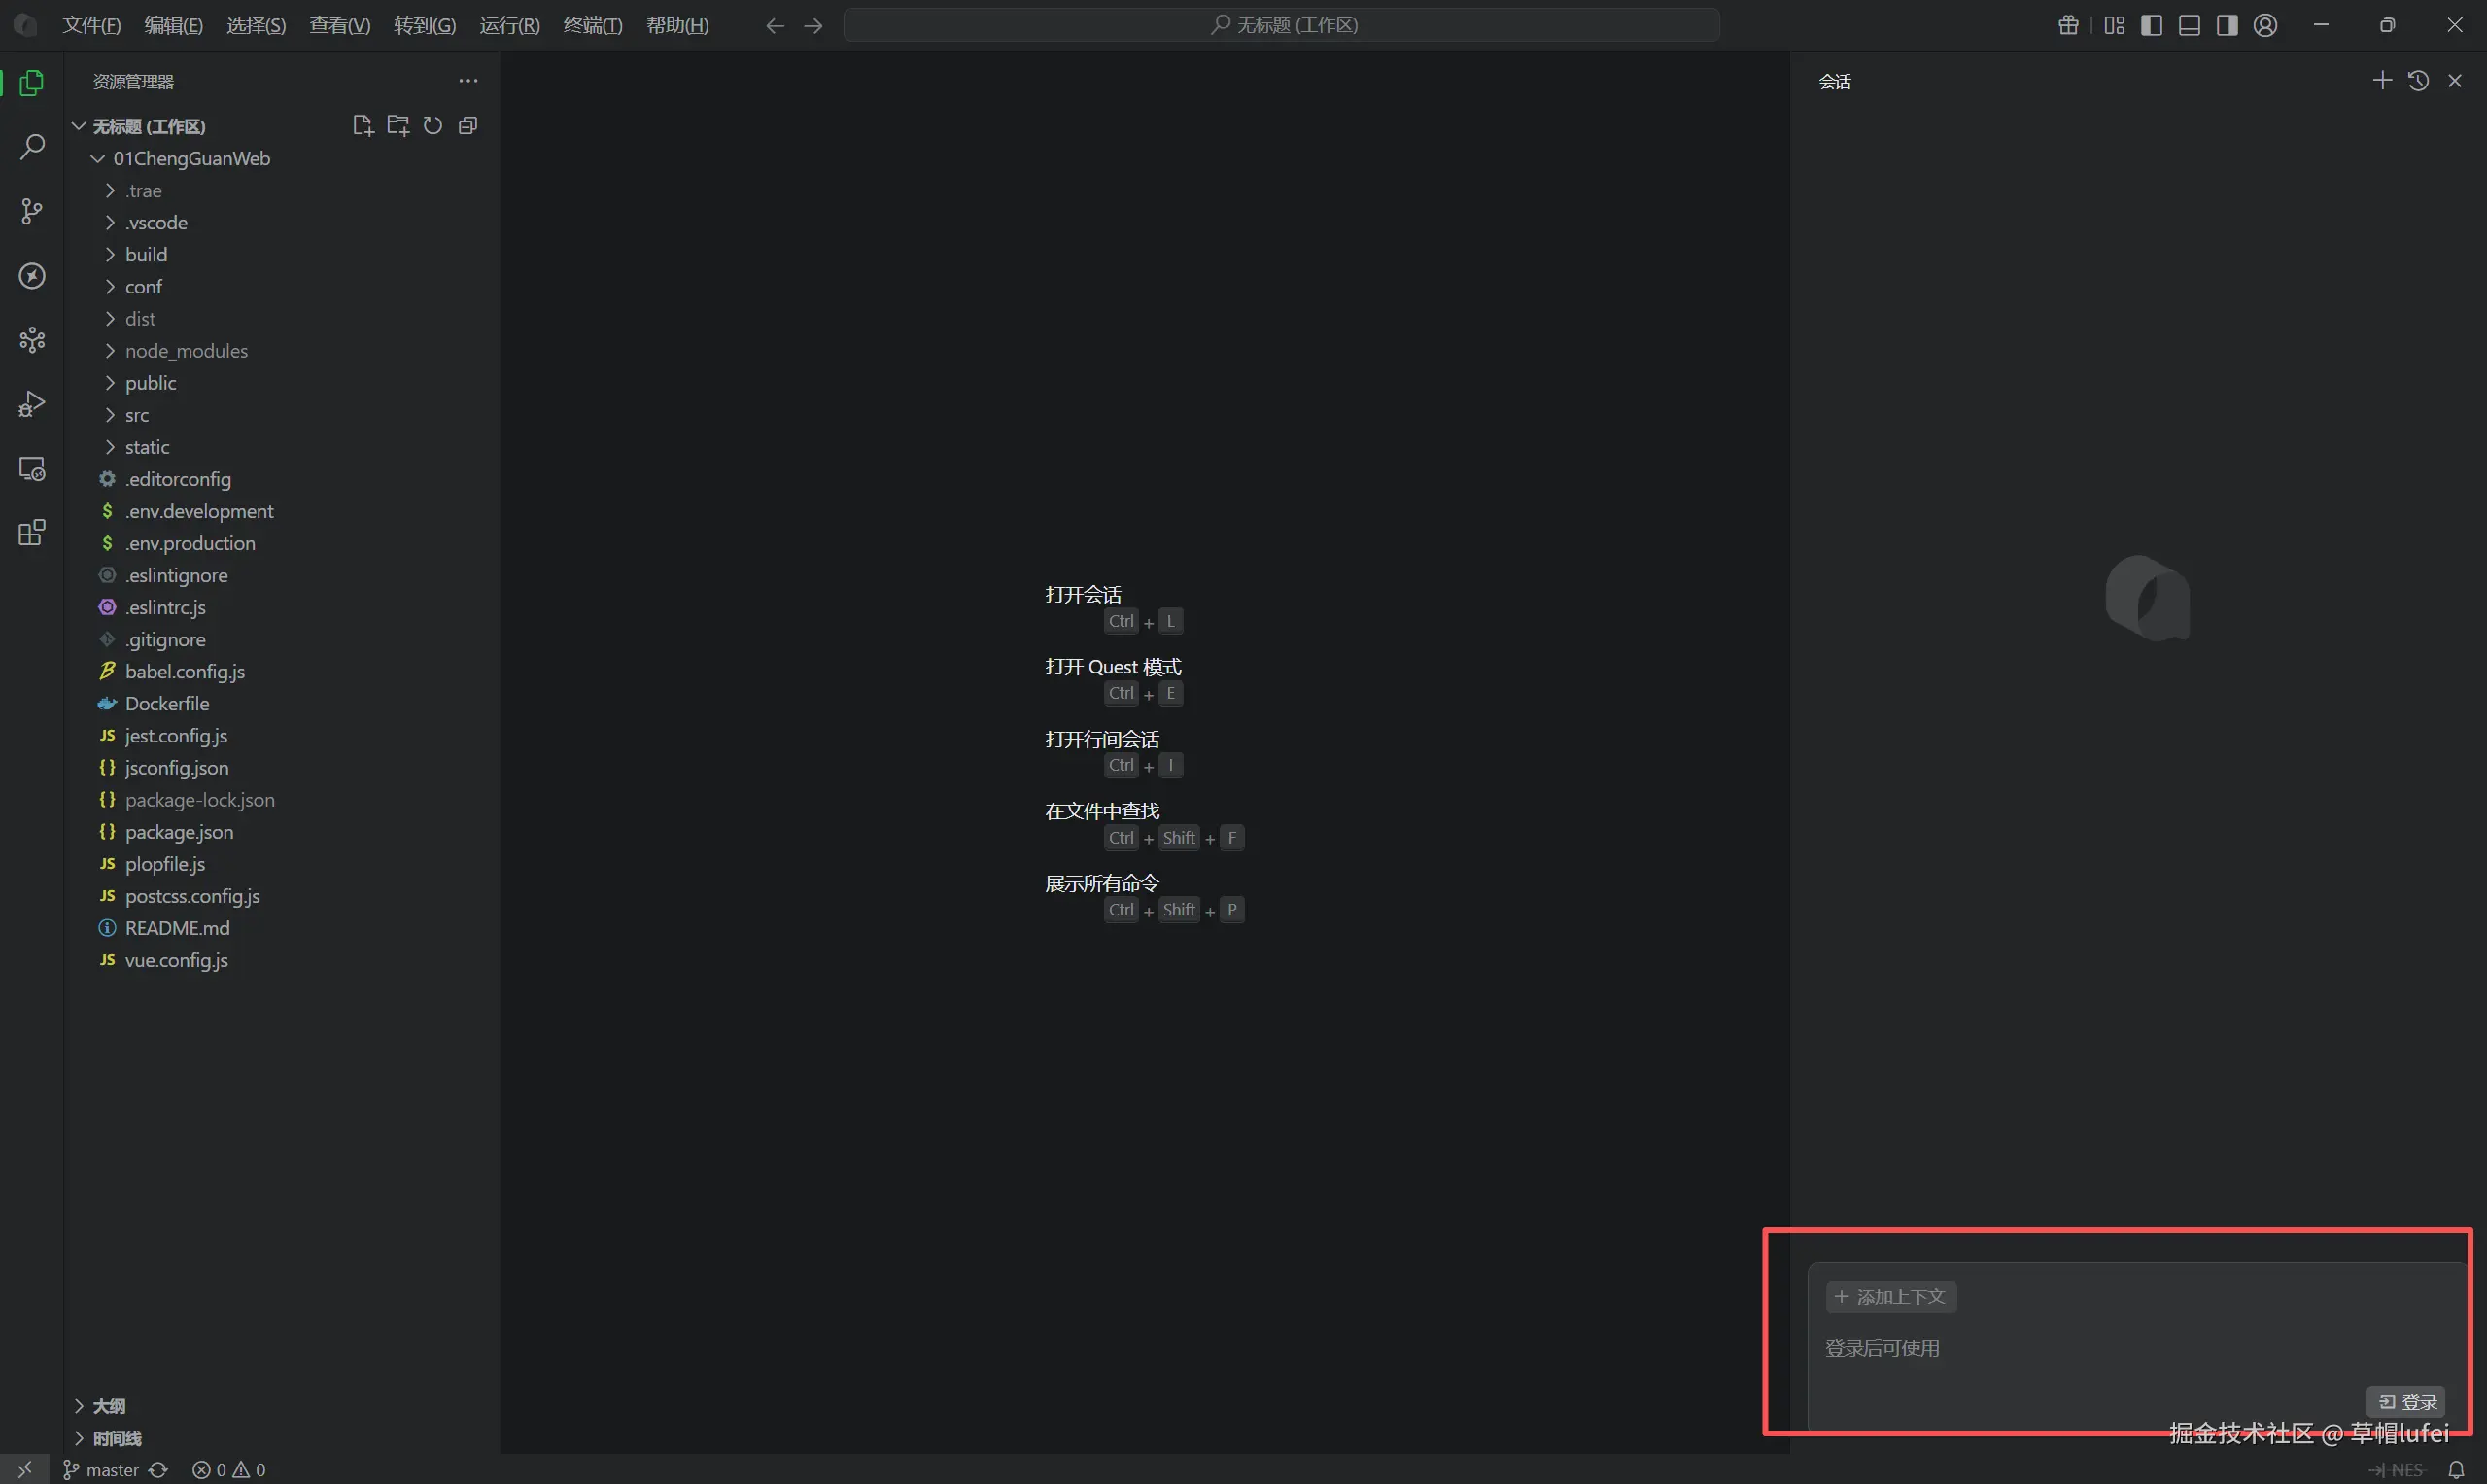Viewport: 2487px width, 1484px height.
Task: Open the Search view in the activity bar
Action: [x=32, y=147]
